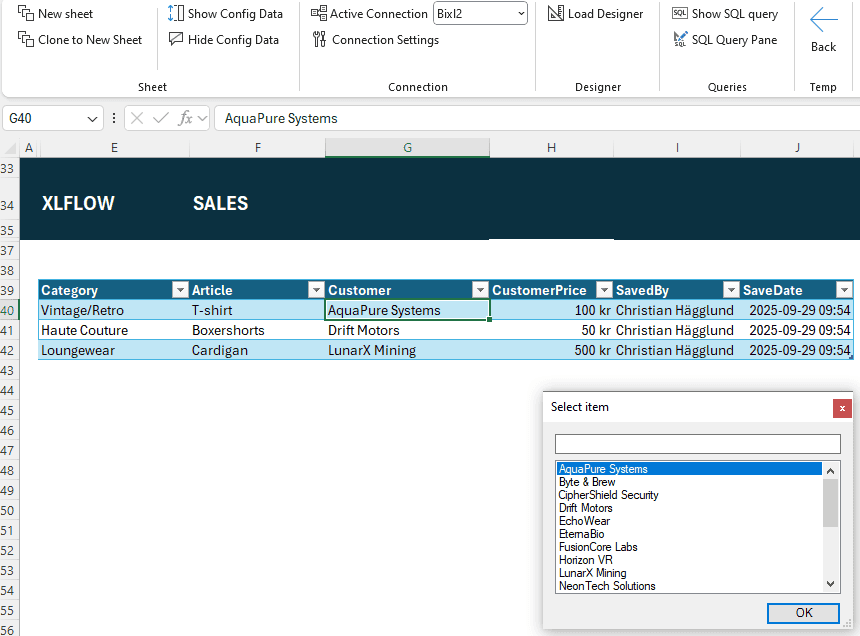
Task: Open the SQL Query Pane
Action: (680, 40)
